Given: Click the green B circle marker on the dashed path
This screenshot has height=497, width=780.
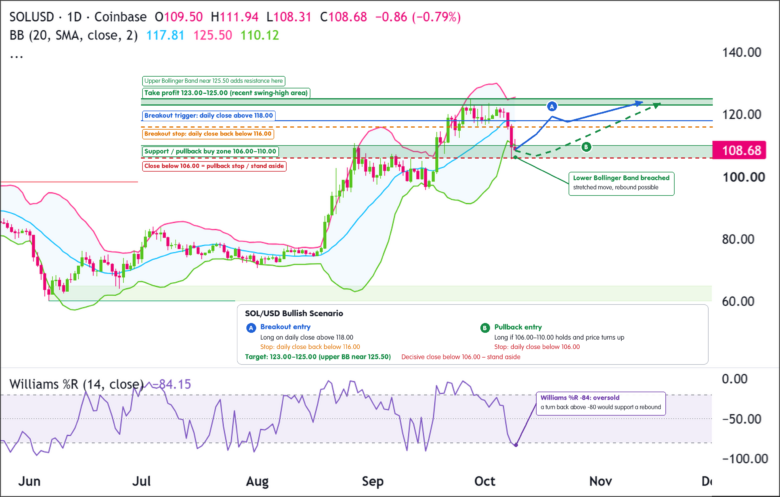Looking at the screenshot, I should pos(586,147).
